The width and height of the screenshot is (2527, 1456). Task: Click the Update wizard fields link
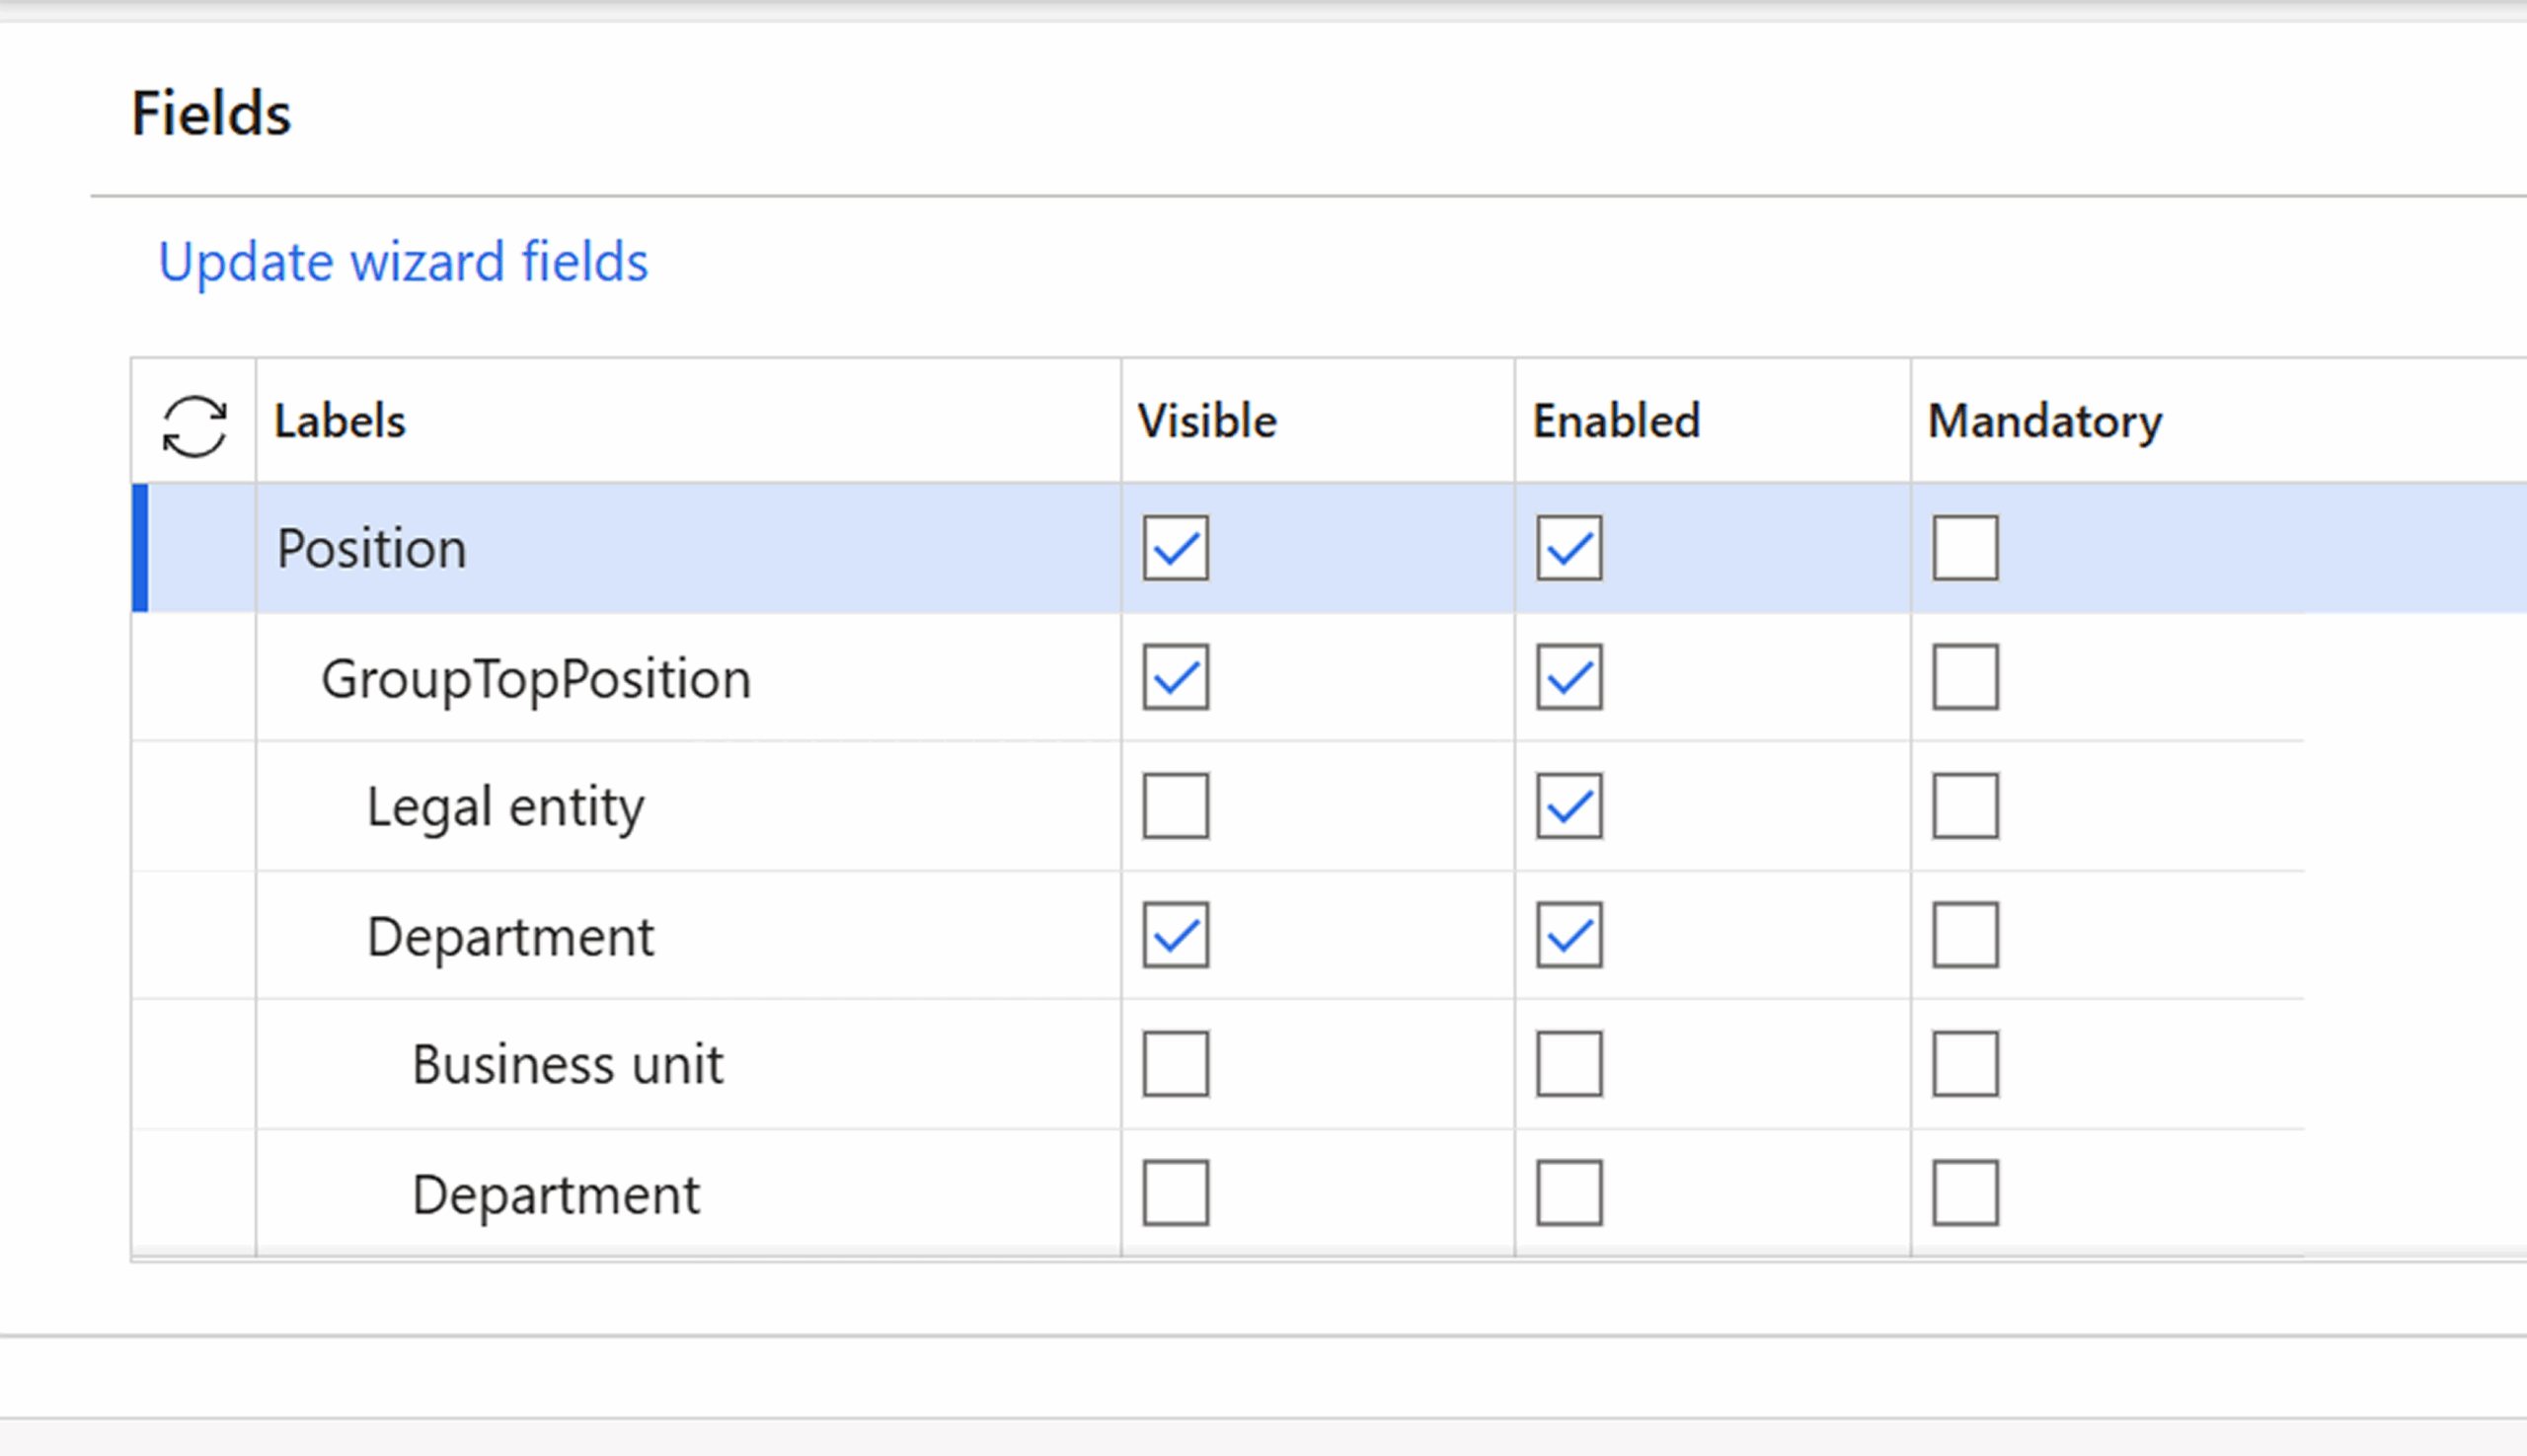(403, 262)
